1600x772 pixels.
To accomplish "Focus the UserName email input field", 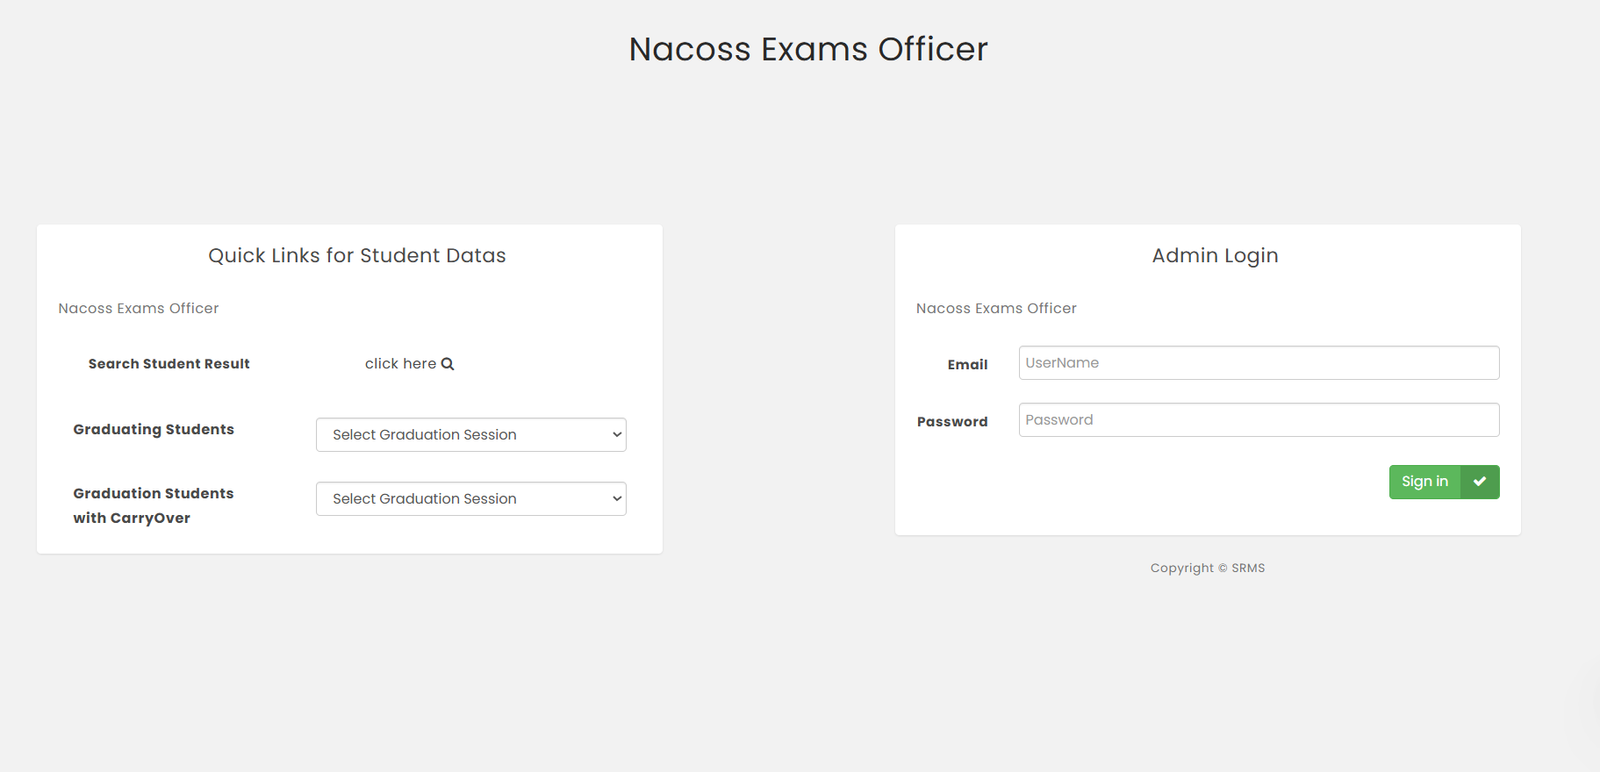I will (x=1258, y=363).
